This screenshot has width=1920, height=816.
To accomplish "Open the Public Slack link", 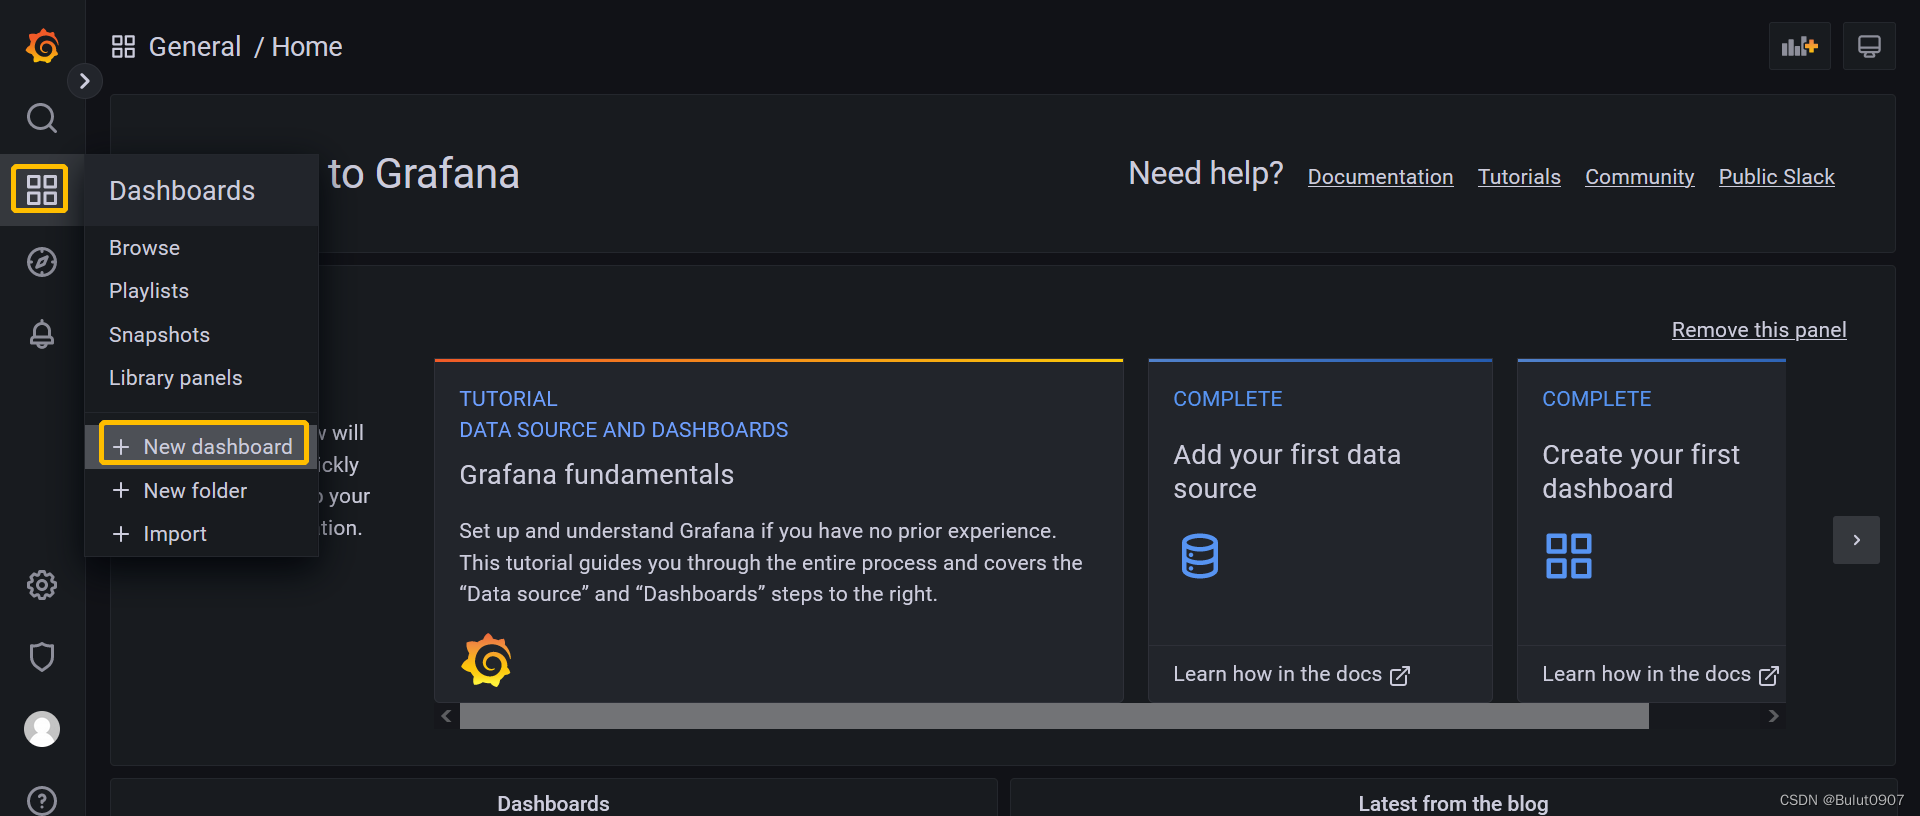I will (x=1776, y=177).
